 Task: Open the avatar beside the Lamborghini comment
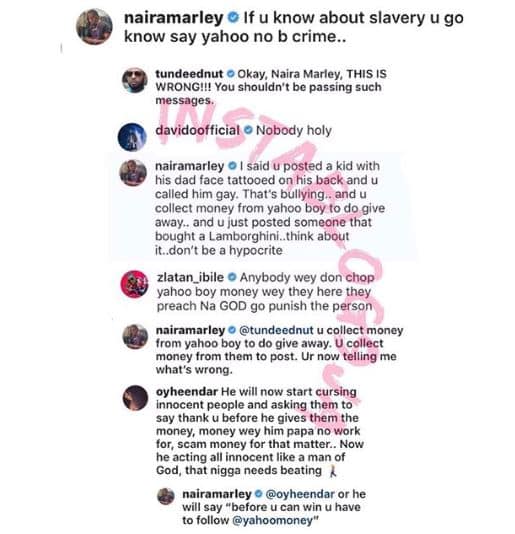tap(133, 173)
